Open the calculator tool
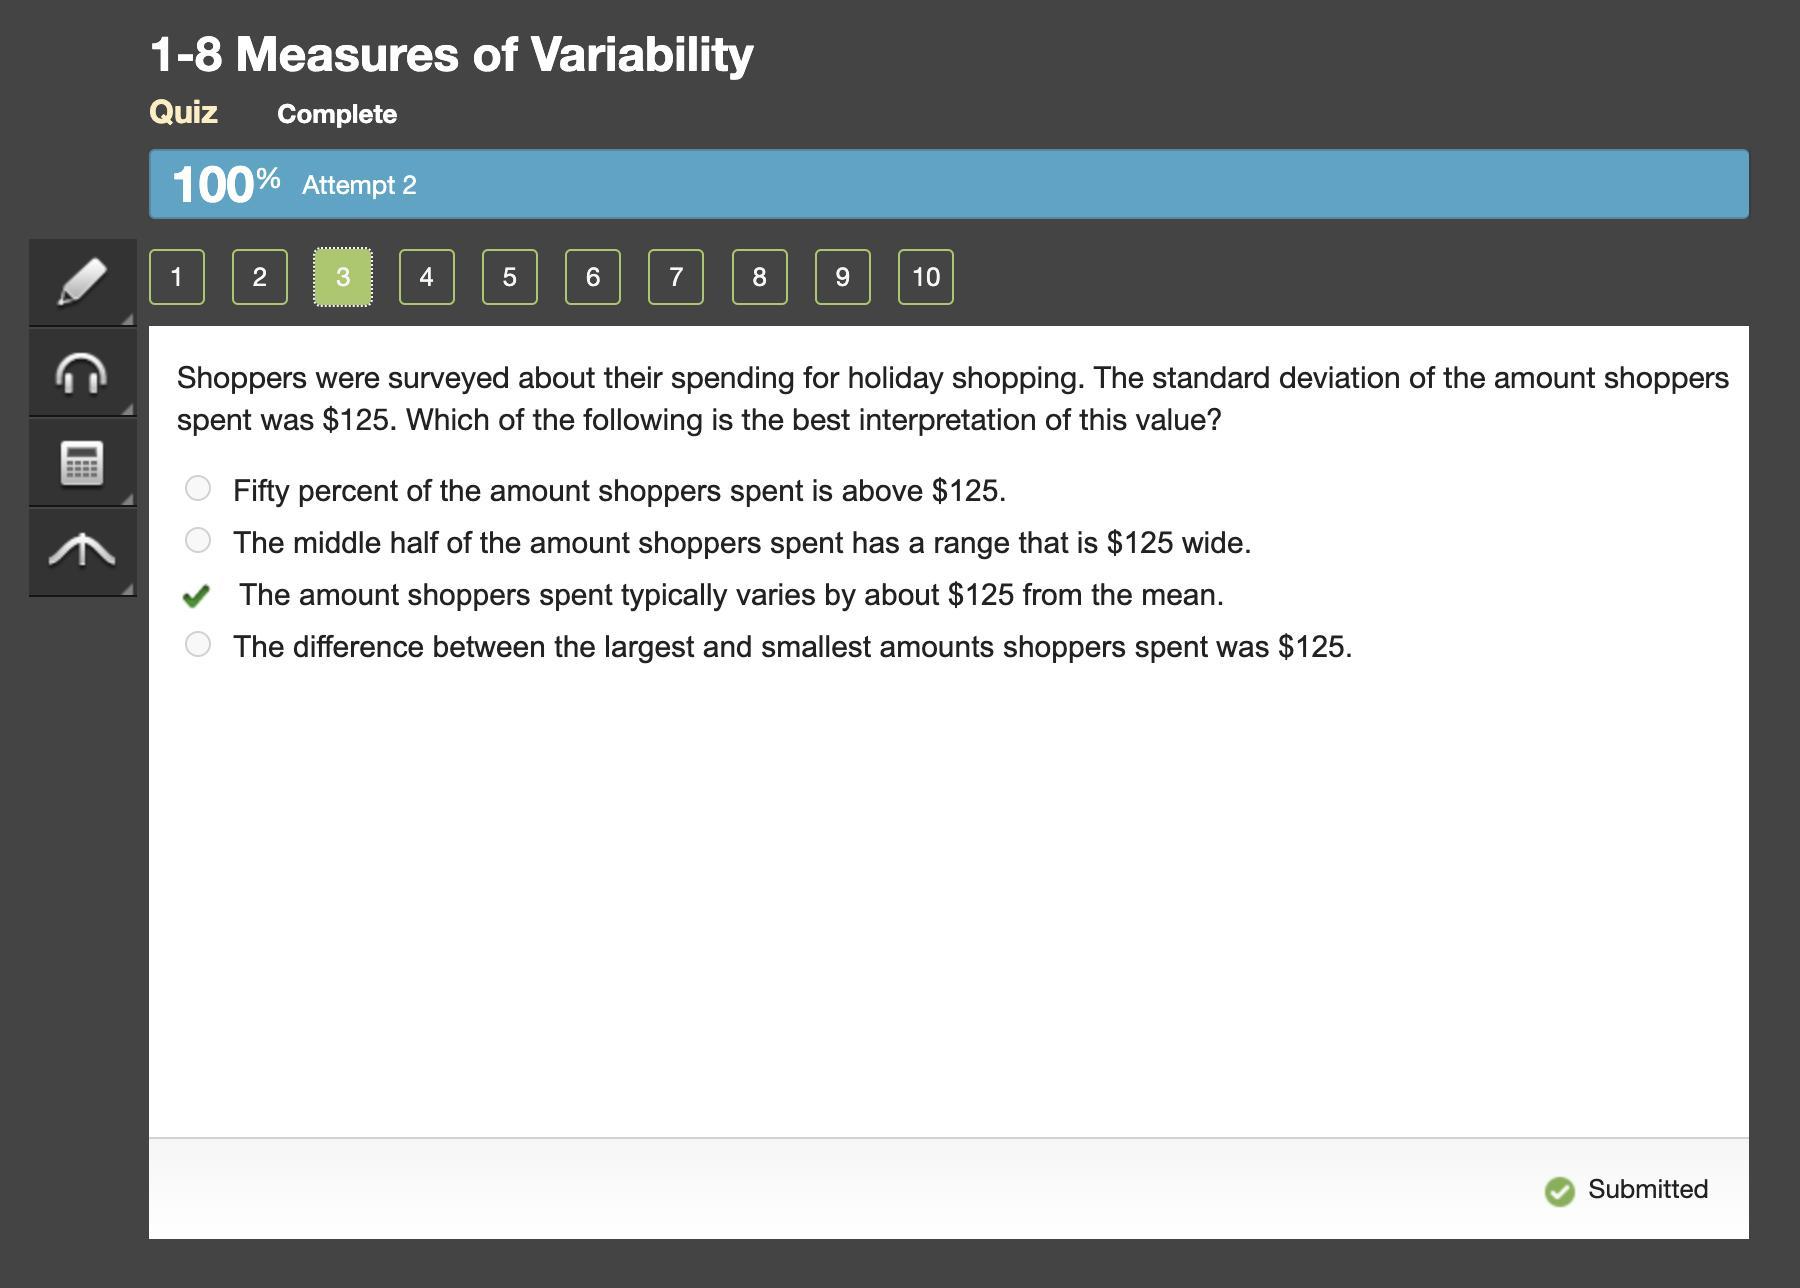1800x1288 pixels. point(82,463)
